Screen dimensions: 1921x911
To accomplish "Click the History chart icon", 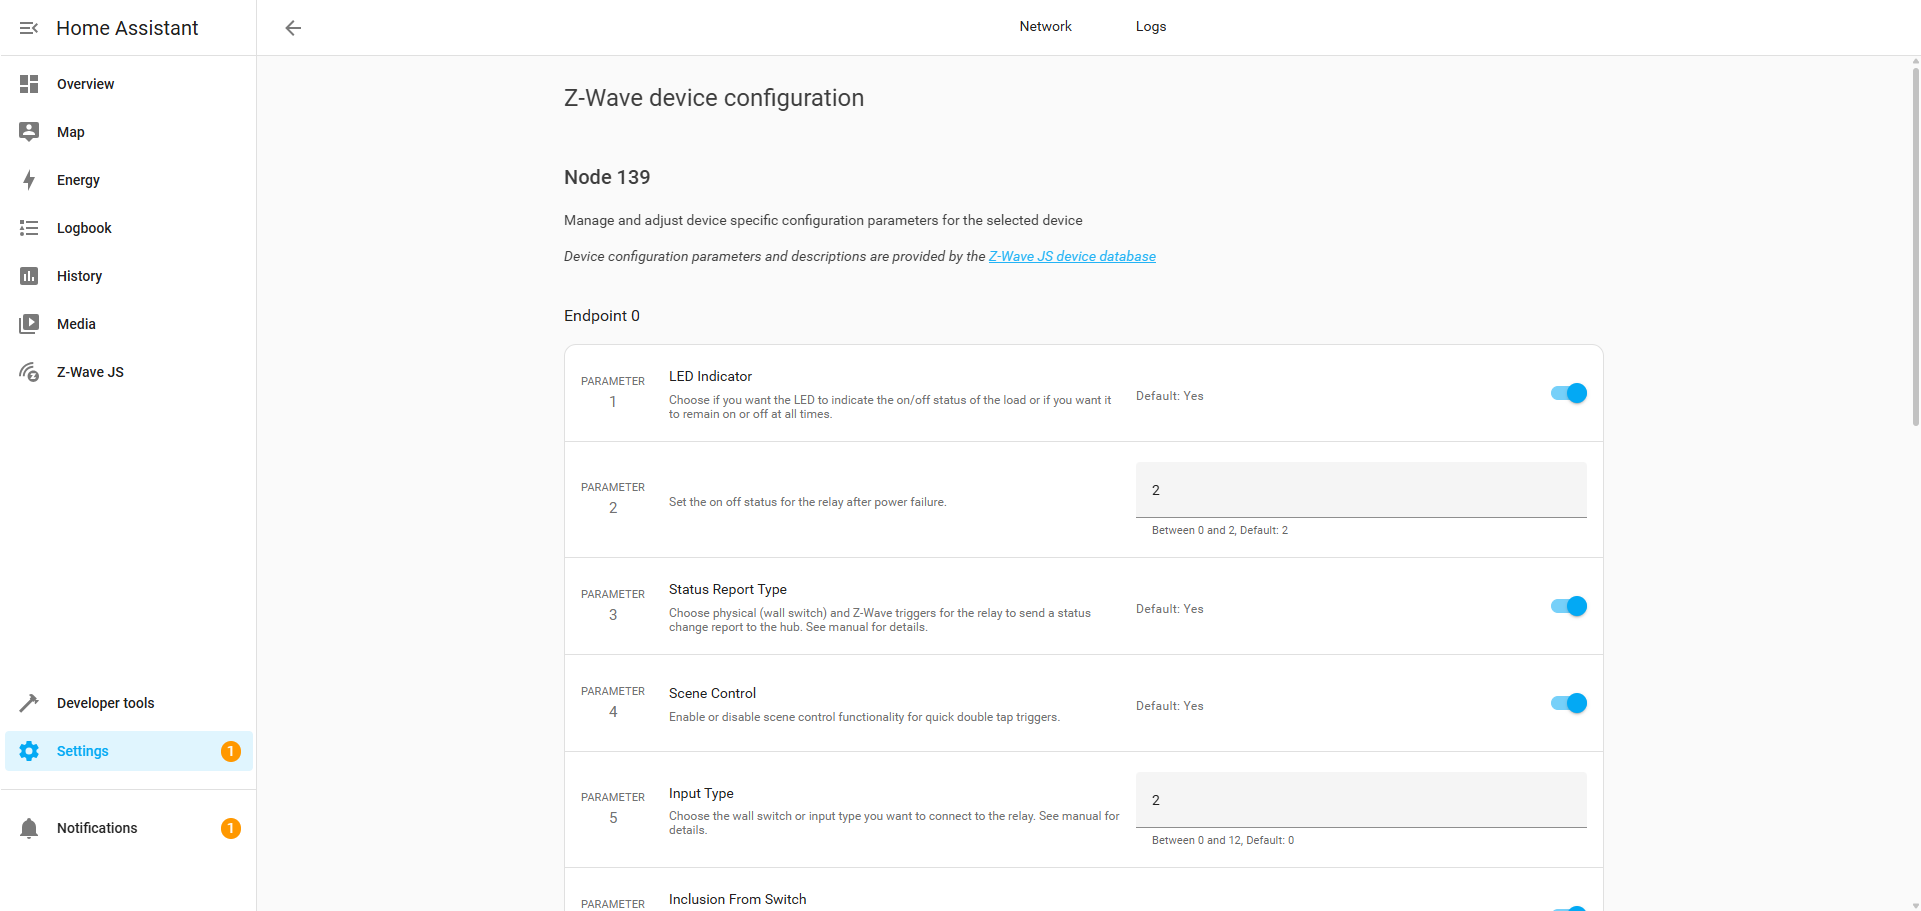I will pyautogui.click(x=29, y=276).
